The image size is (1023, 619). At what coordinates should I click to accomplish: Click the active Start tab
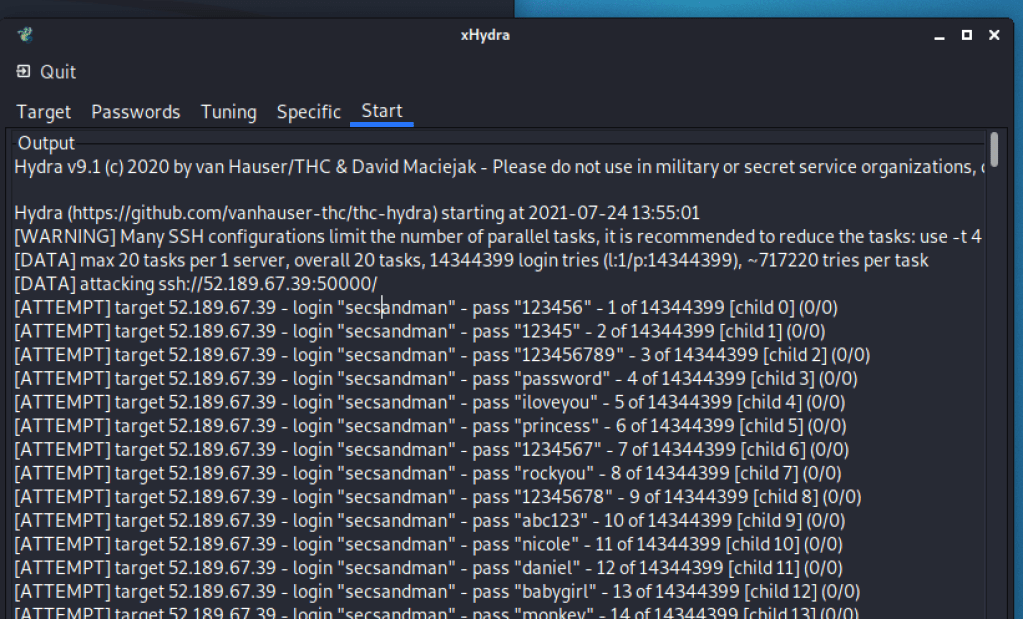point(382,111)
